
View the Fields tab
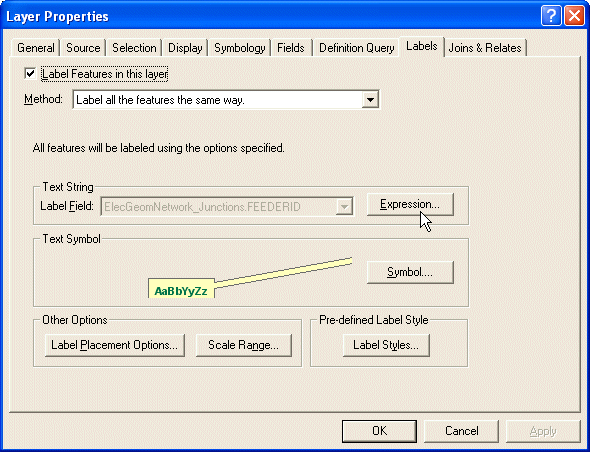click(x=291, y=48)
